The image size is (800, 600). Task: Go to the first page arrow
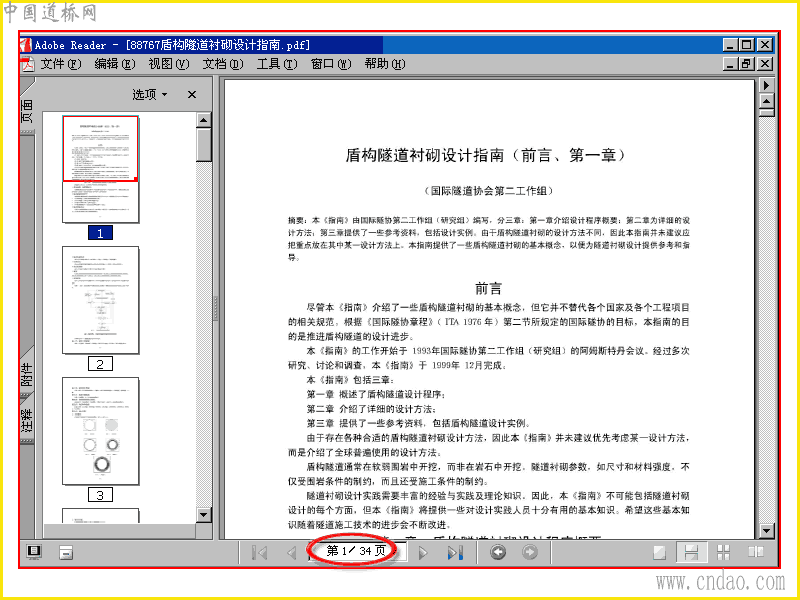(x=260, y=553)
